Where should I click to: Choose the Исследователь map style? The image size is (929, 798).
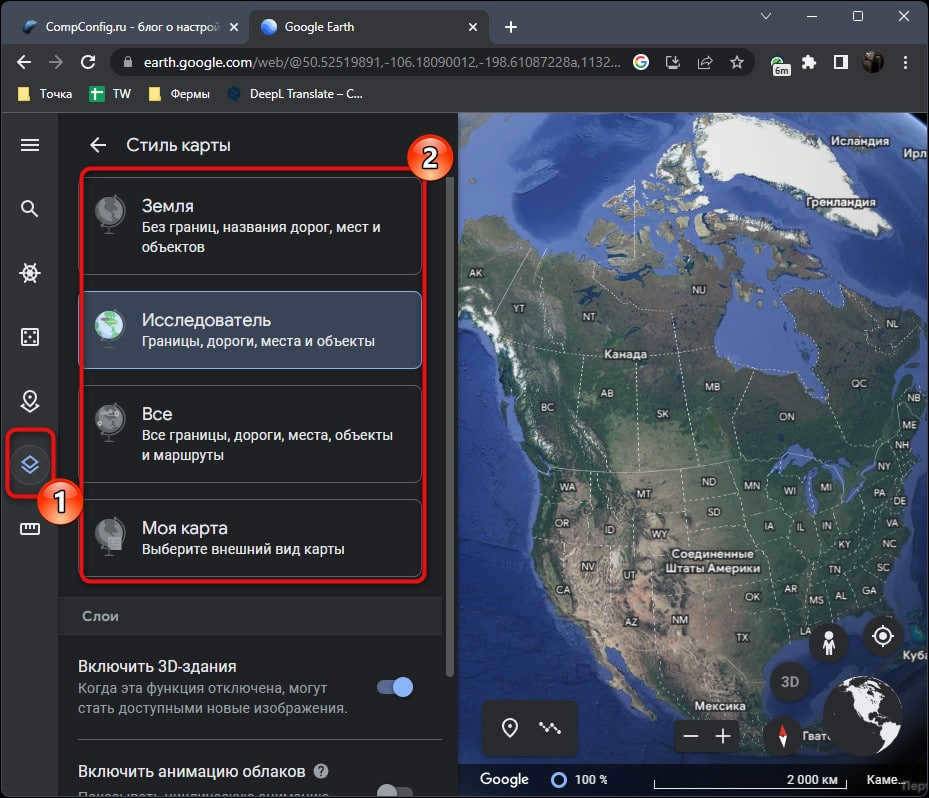click(251, 330)
